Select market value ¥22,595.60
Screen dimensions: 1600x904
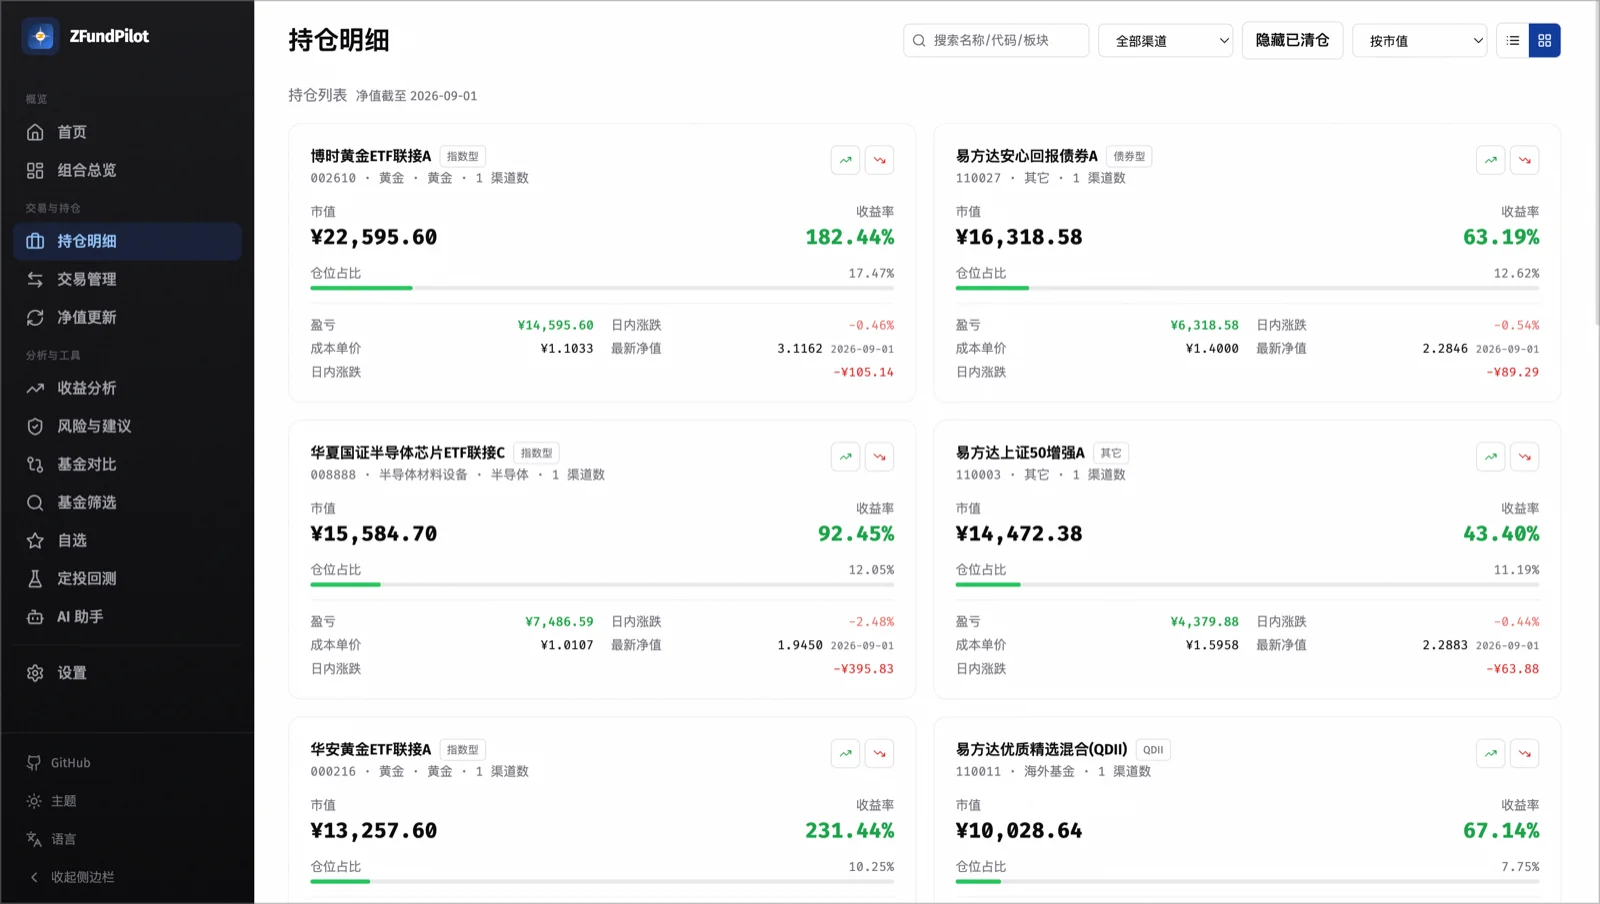pos(374,238)
